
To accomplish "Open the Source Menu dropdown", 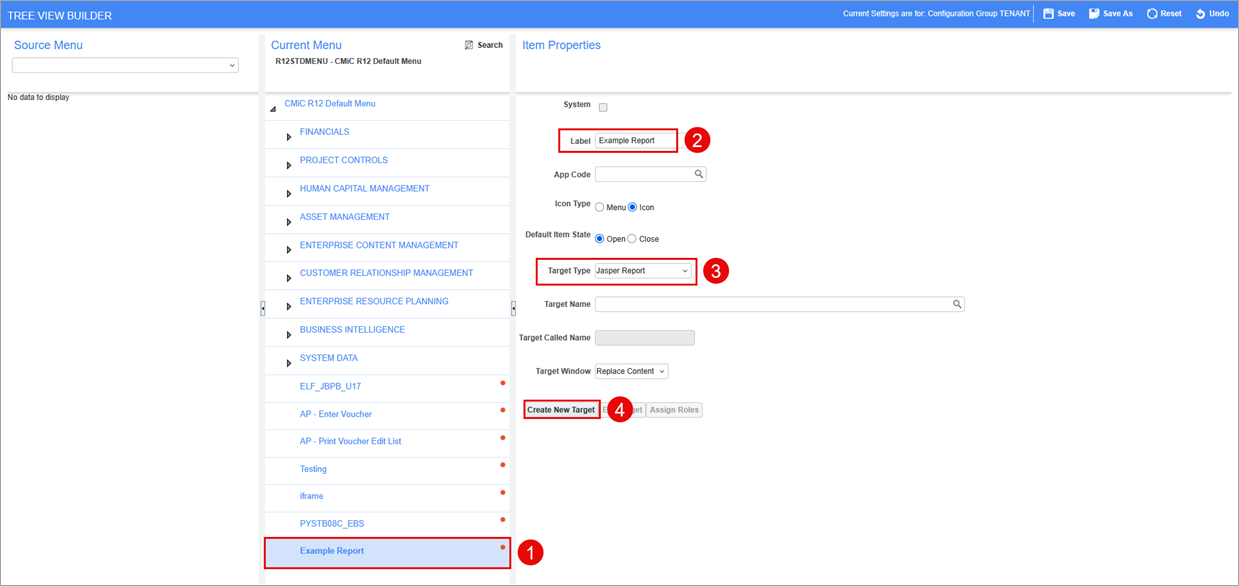I will point(125,65).
